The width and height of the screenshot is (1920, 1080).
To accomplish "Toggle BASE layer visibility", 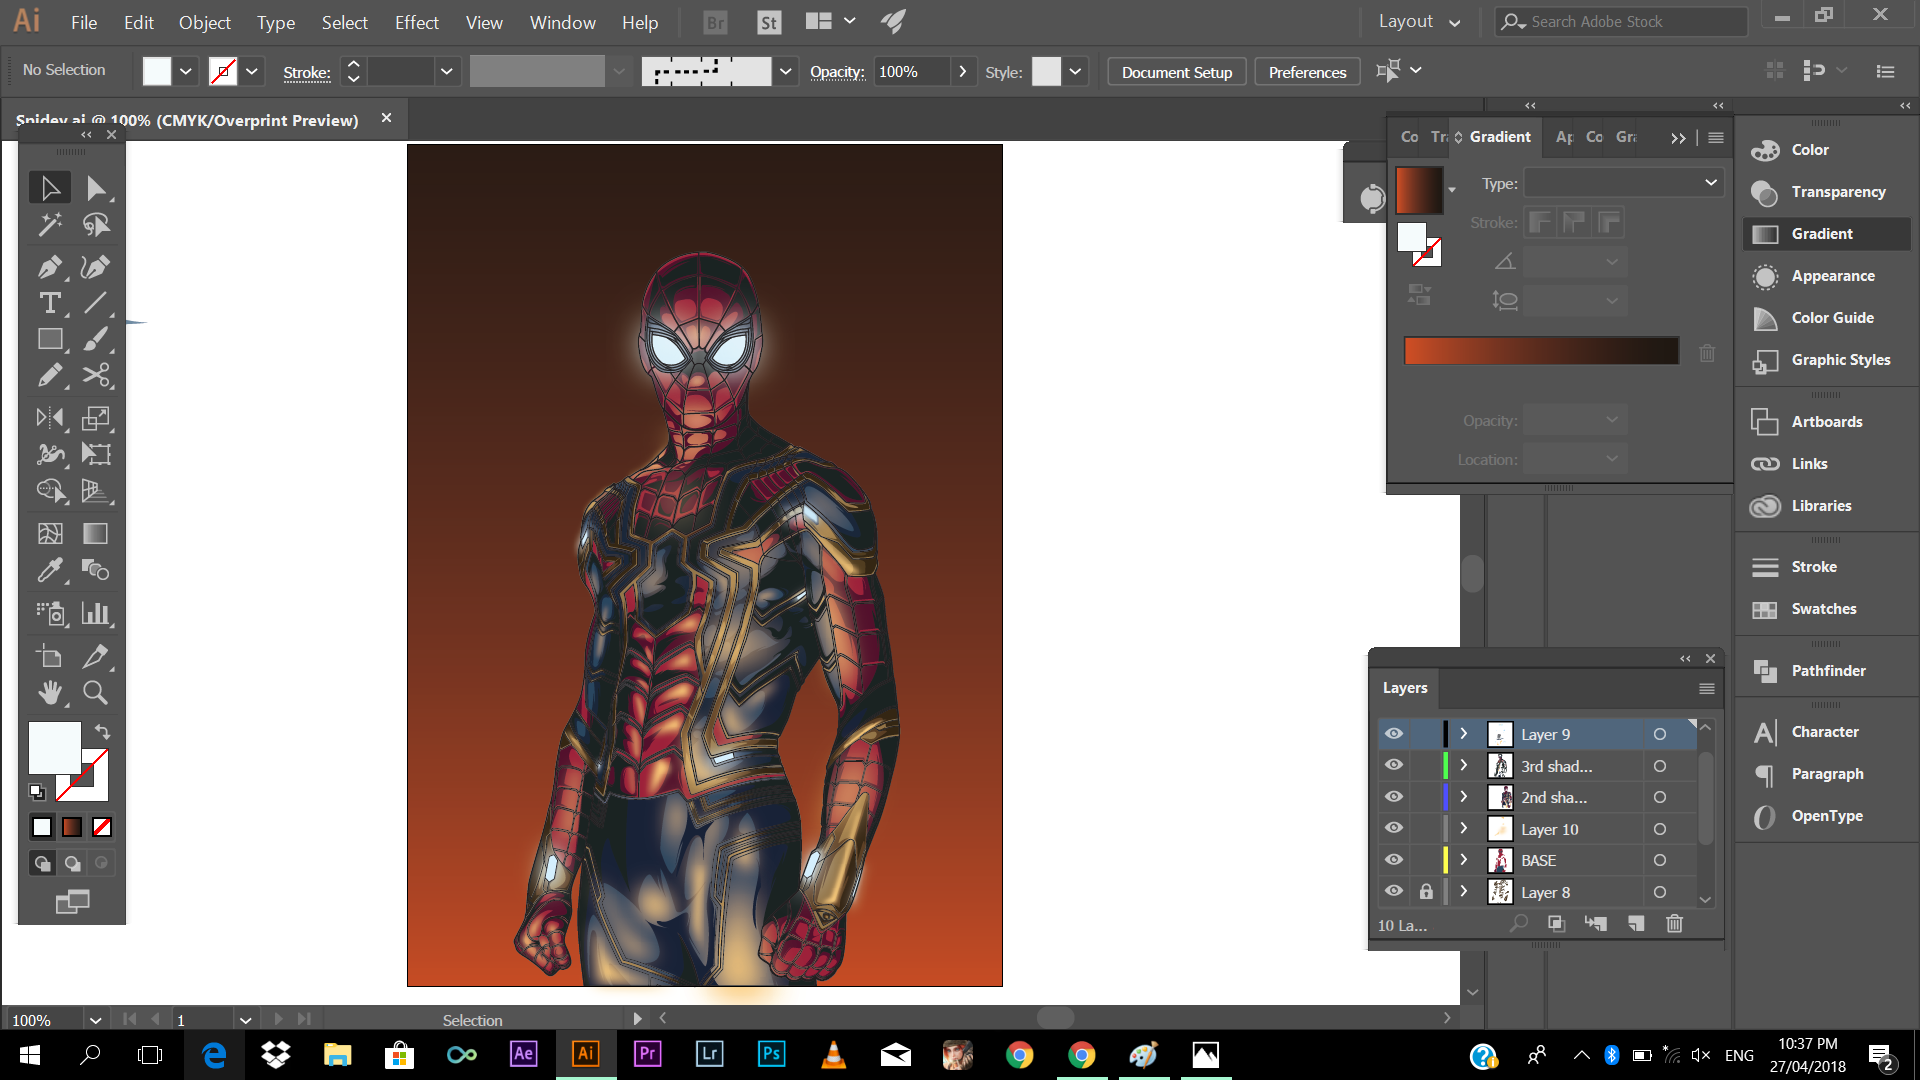I will click(x=1393, y=860).
